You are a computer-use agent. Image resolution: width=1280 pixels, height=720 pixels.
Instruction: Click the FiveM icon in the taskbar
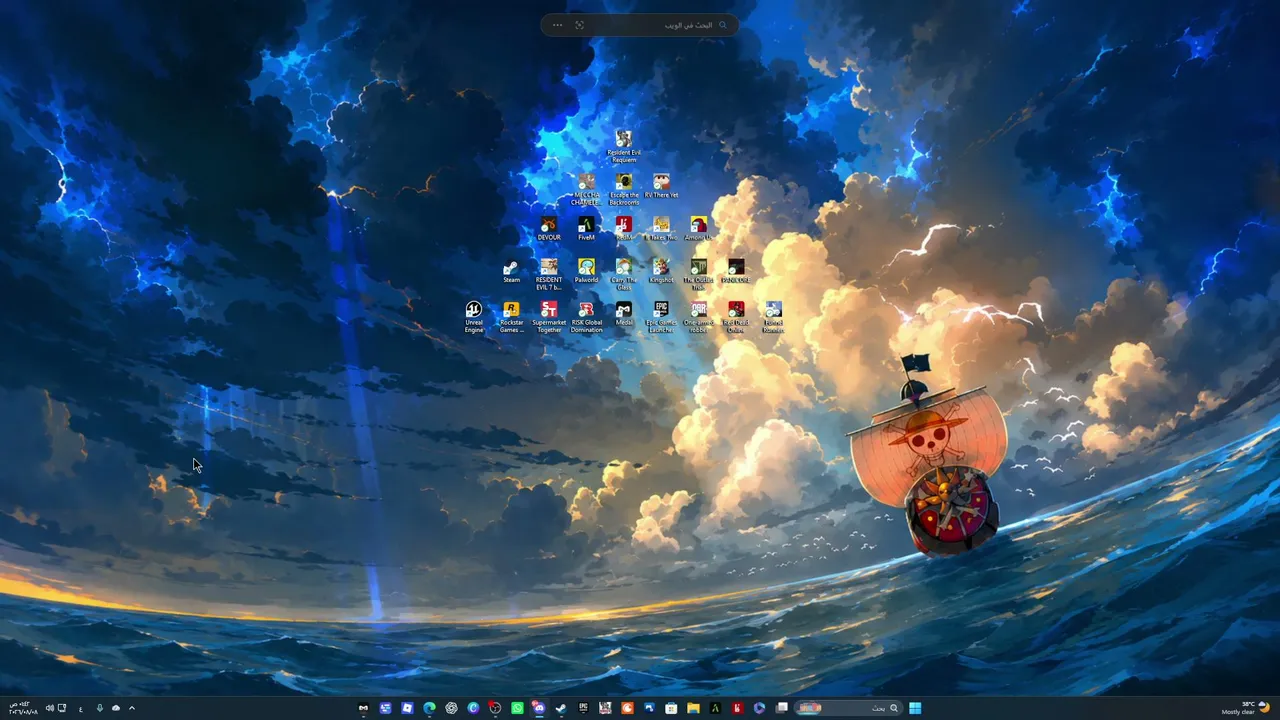tap(715, 708)
